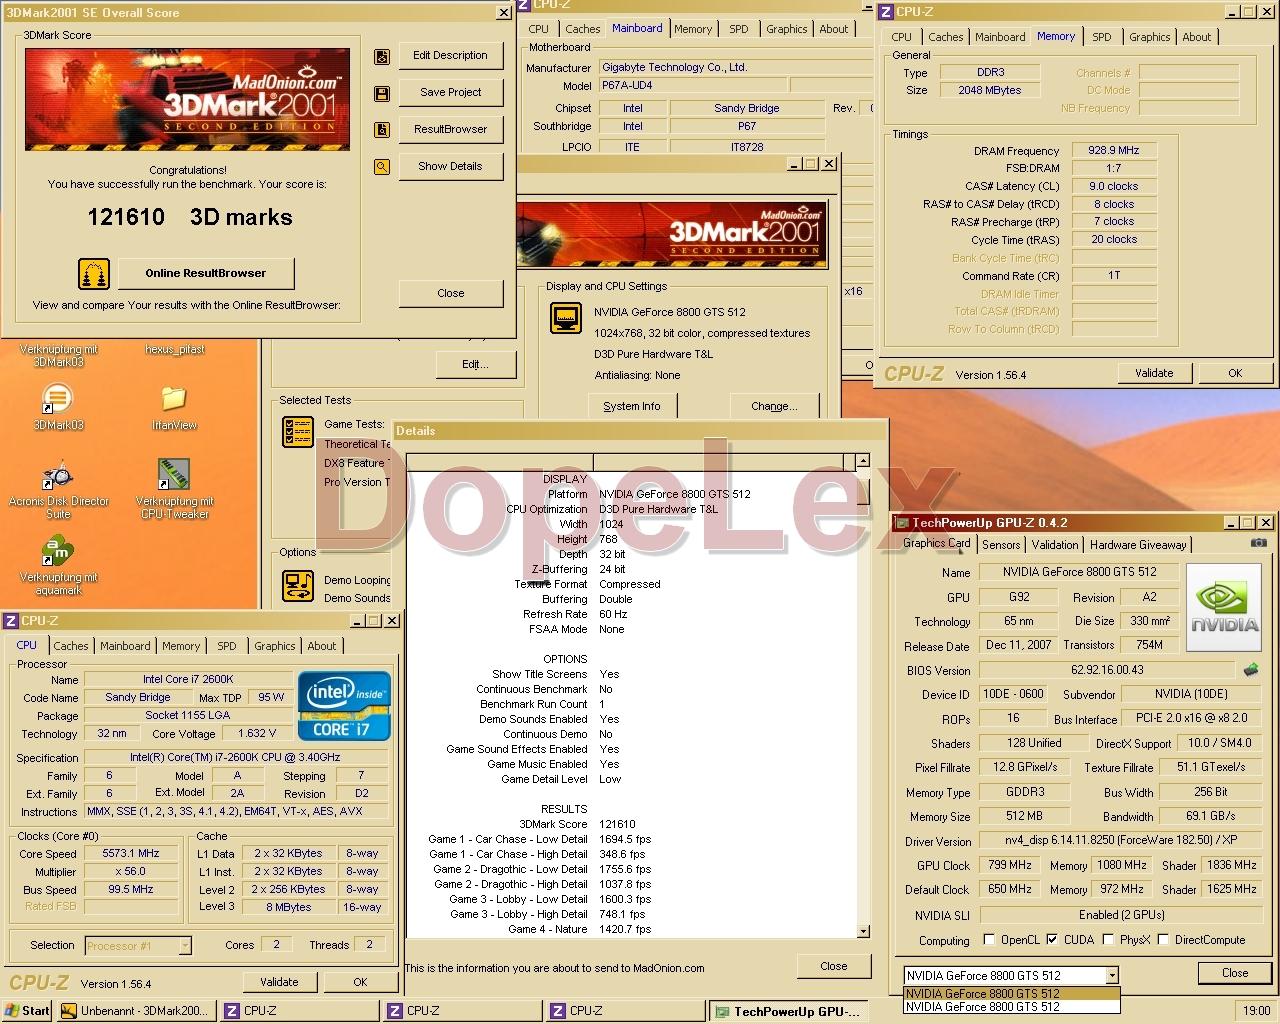Screen dimensions: 1280x1024
Task: Click the Selected Tests checklist icon
Action: click(x=298, y=432)
